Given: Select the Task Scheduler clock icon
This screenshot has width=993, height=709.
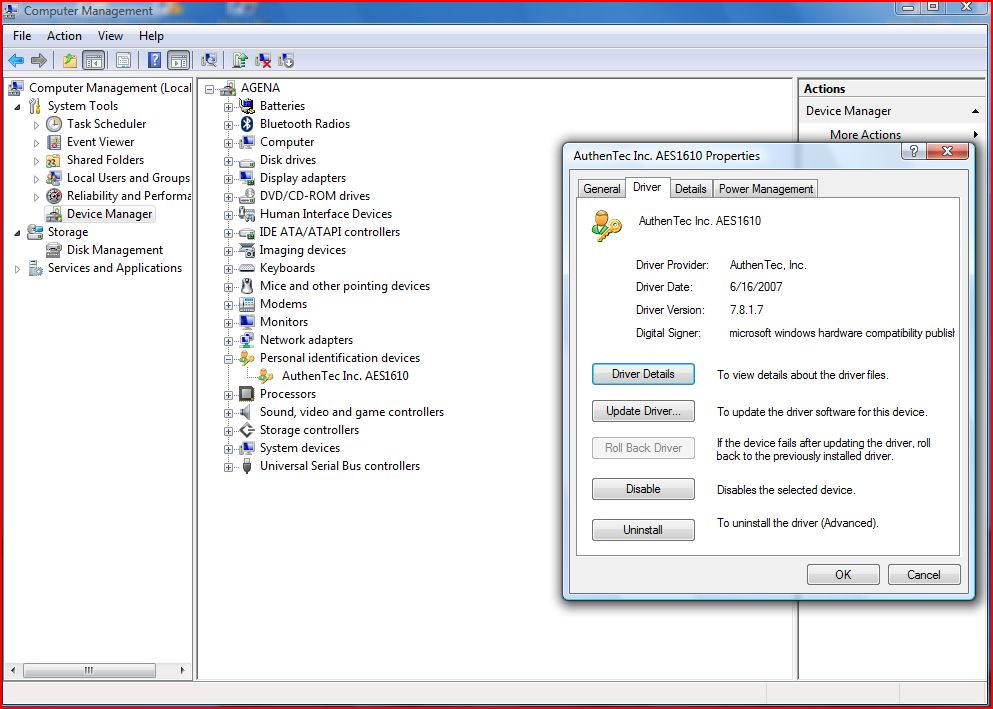Looking at the screenshot, I should click(x=54, y=124).
